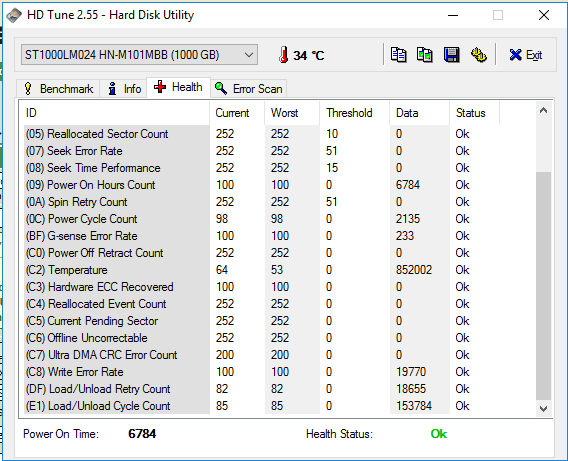Click the Threshold column header
Image resolution: width=568 pixels, height=461 pixels.
355,113
